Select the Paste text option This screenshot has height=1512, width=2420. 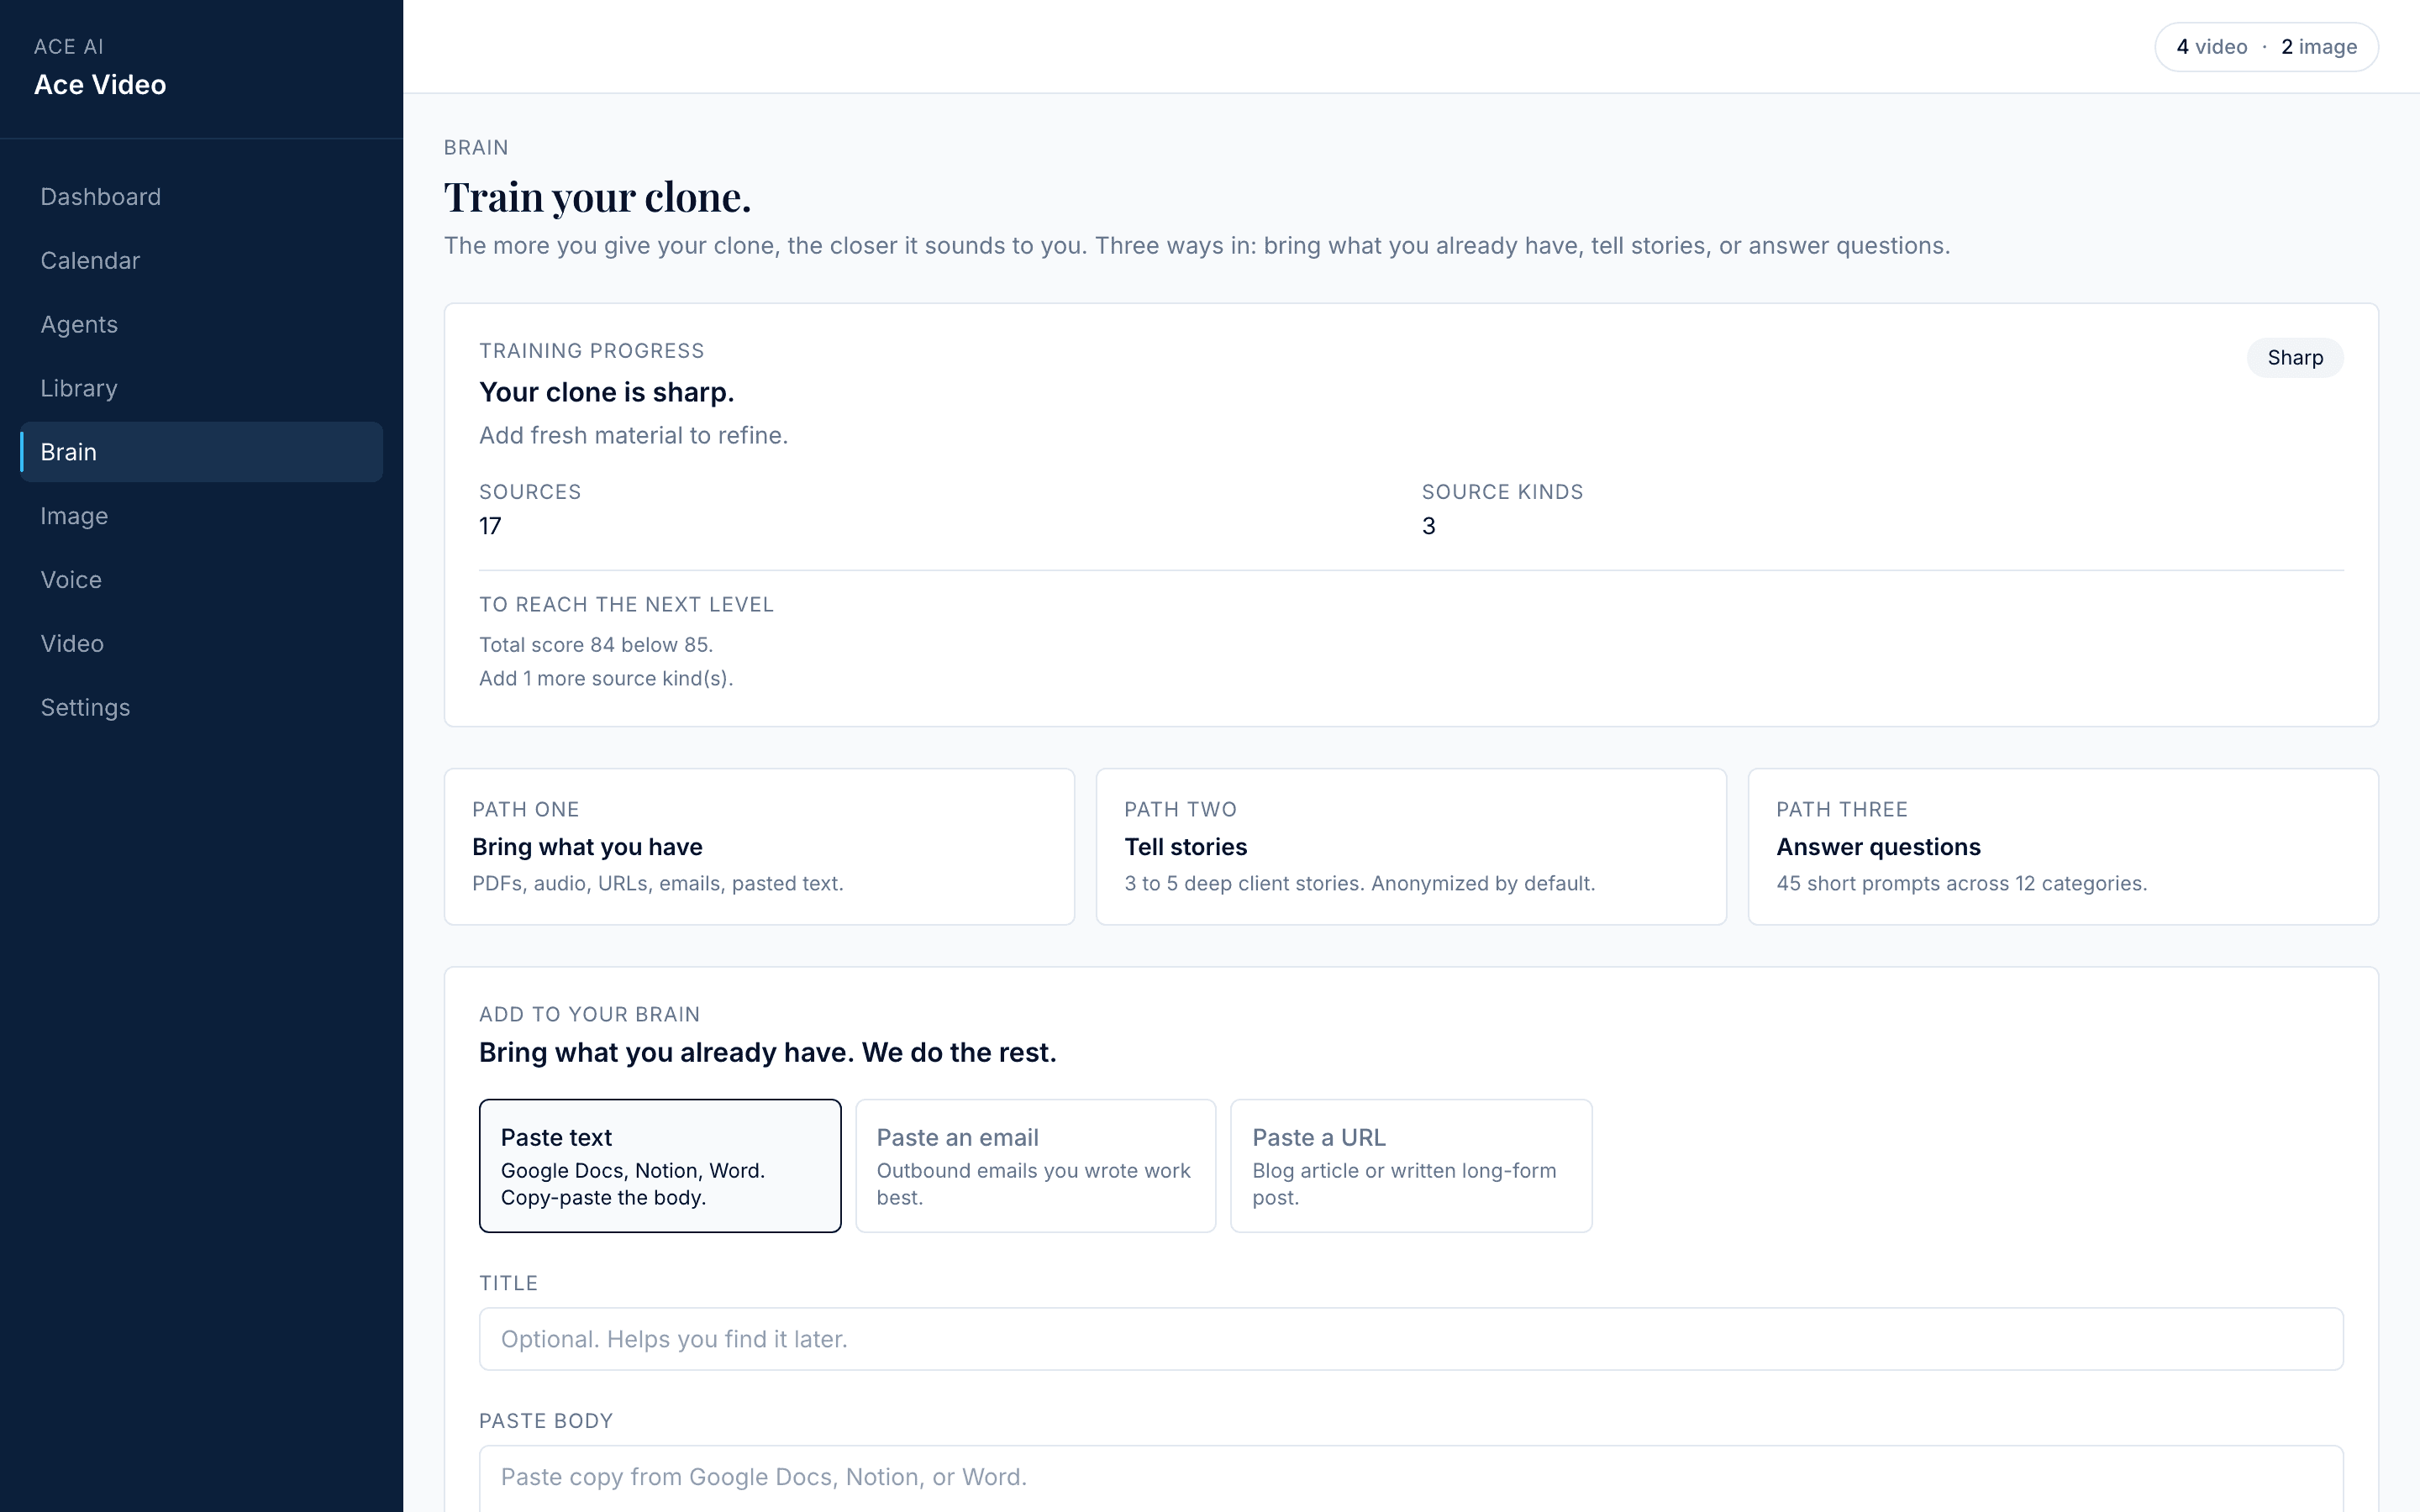pyautogui.click(x=660, y=1166)
